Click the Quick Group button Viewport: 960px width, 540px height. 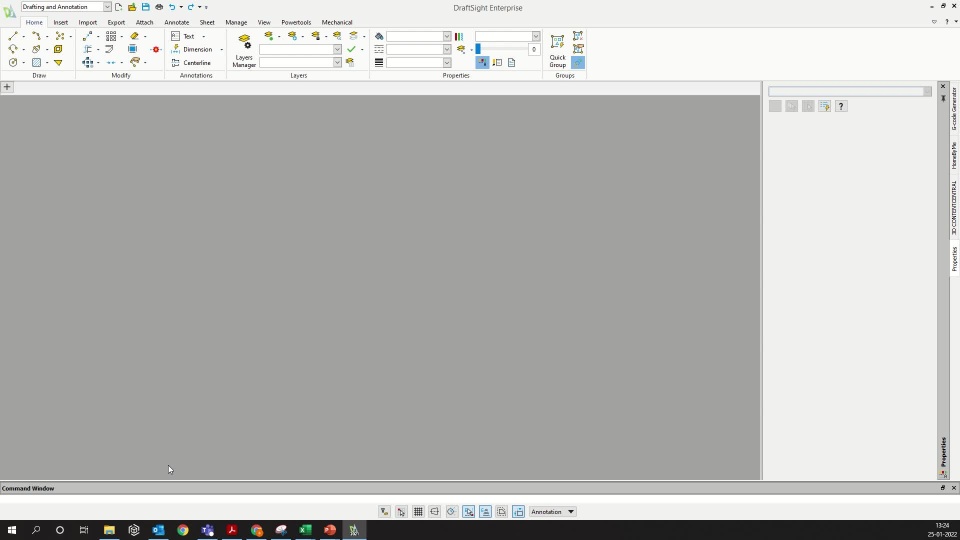557,51
